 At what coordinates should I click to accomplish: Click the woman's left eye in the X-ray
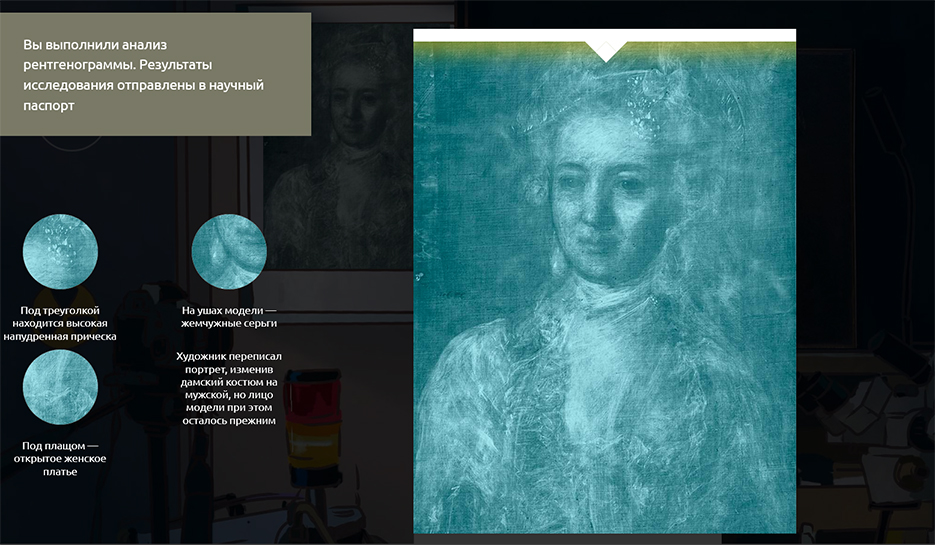point(630,186)
